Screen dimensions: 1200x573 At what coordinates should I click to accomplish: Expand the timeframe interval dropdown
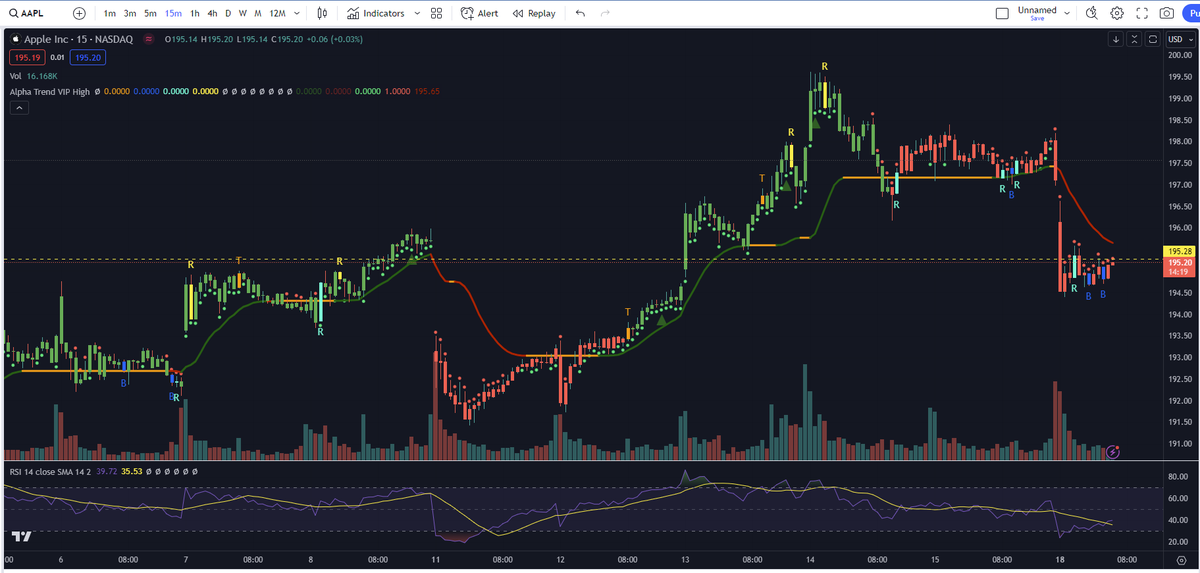(x=297, y=13)
